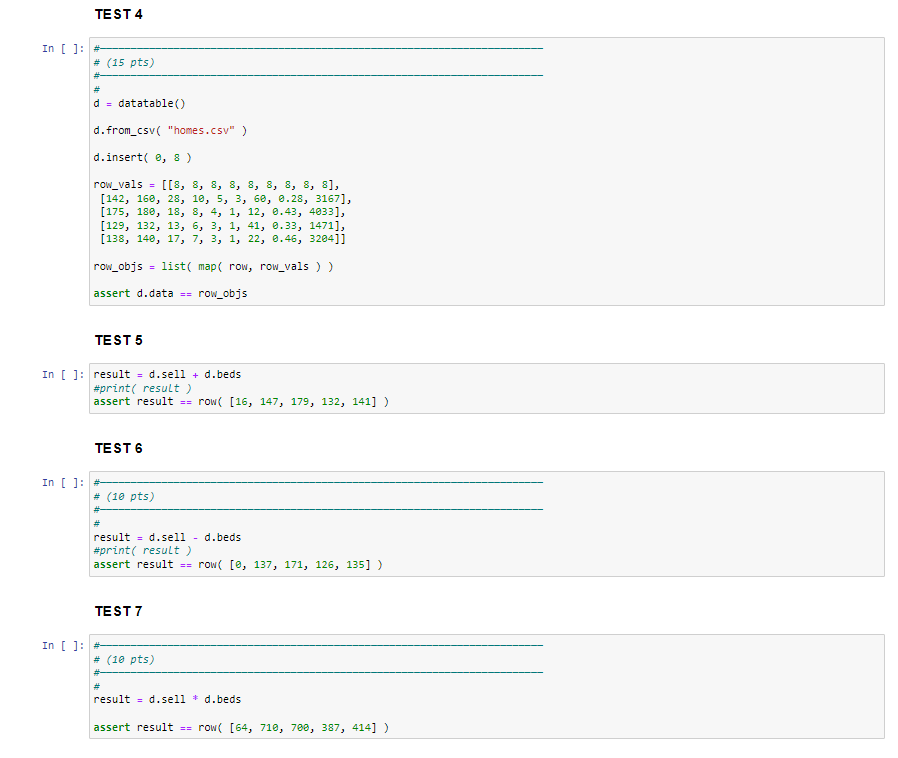Click the In [ ] prompt beside TEST 4 cell

[62, 48]
